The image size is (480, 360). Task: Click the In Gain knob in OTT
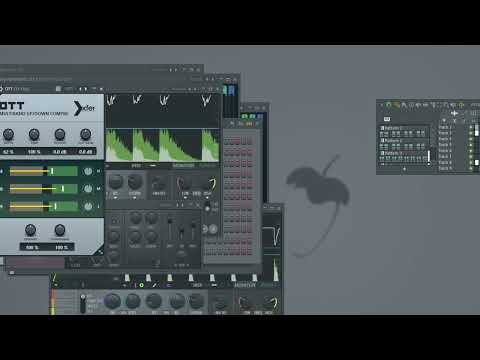point(60,134)
